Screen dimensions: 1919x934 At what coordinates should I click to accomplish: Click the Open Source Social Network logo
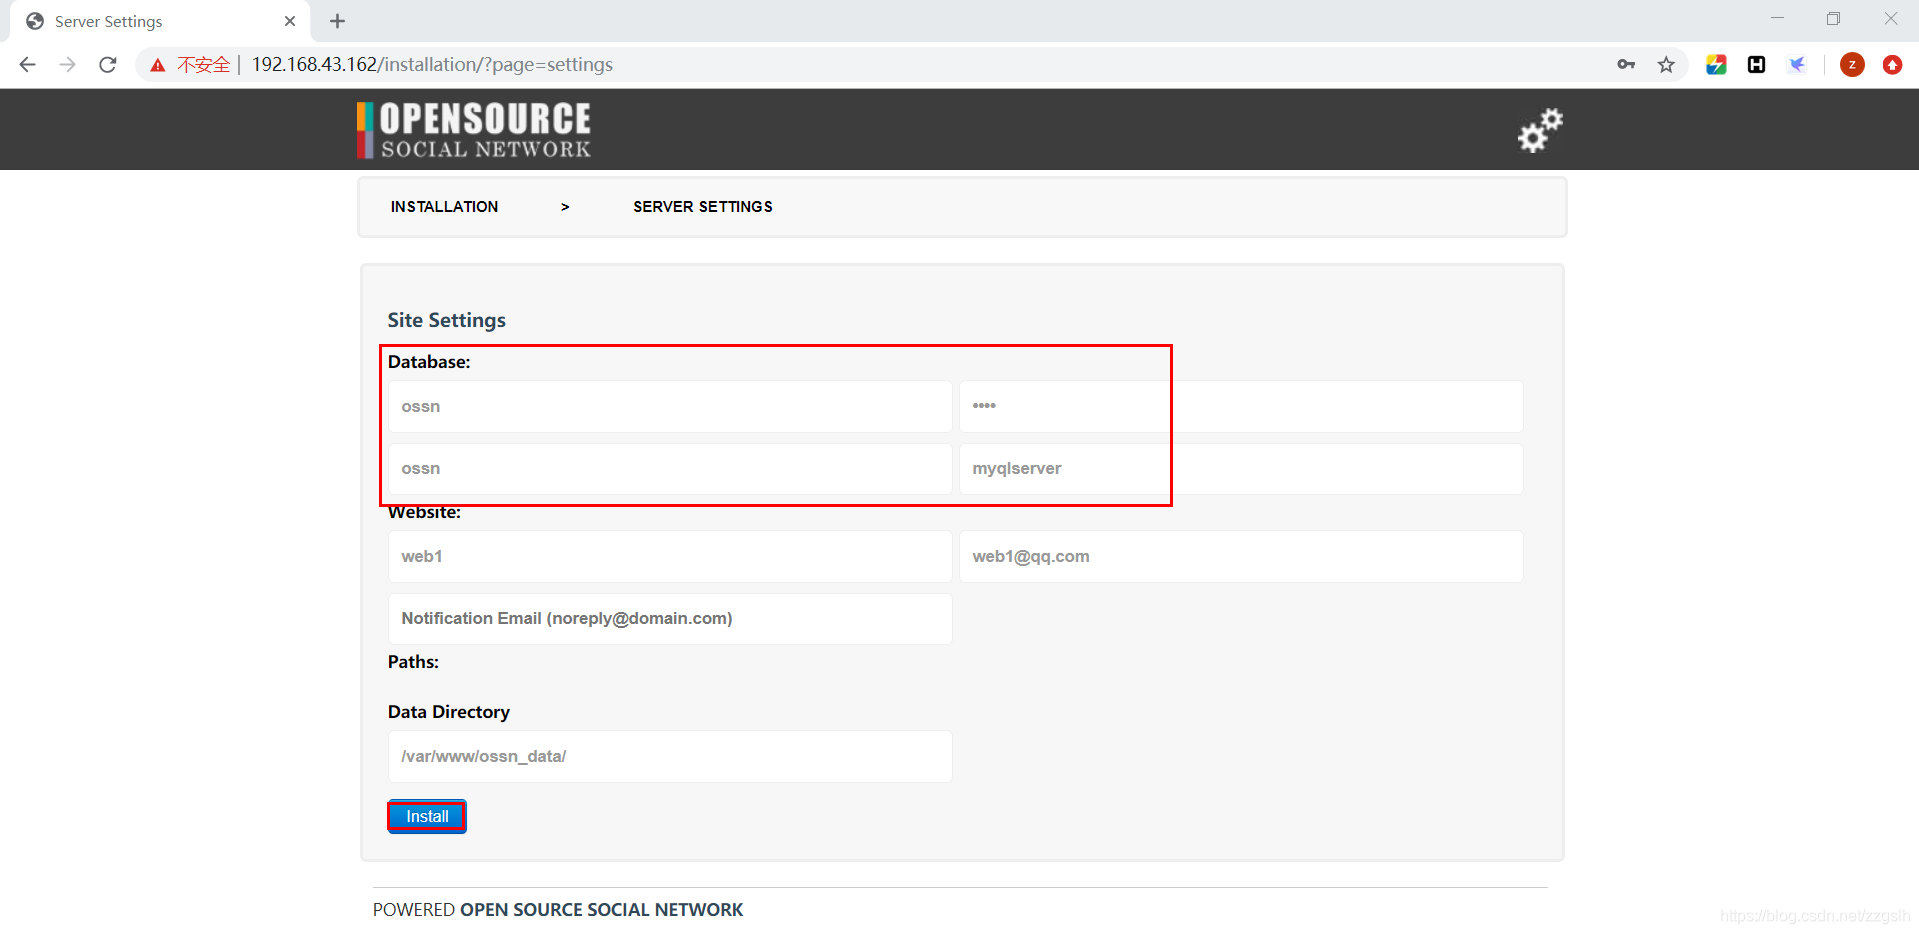pos(474,130)
